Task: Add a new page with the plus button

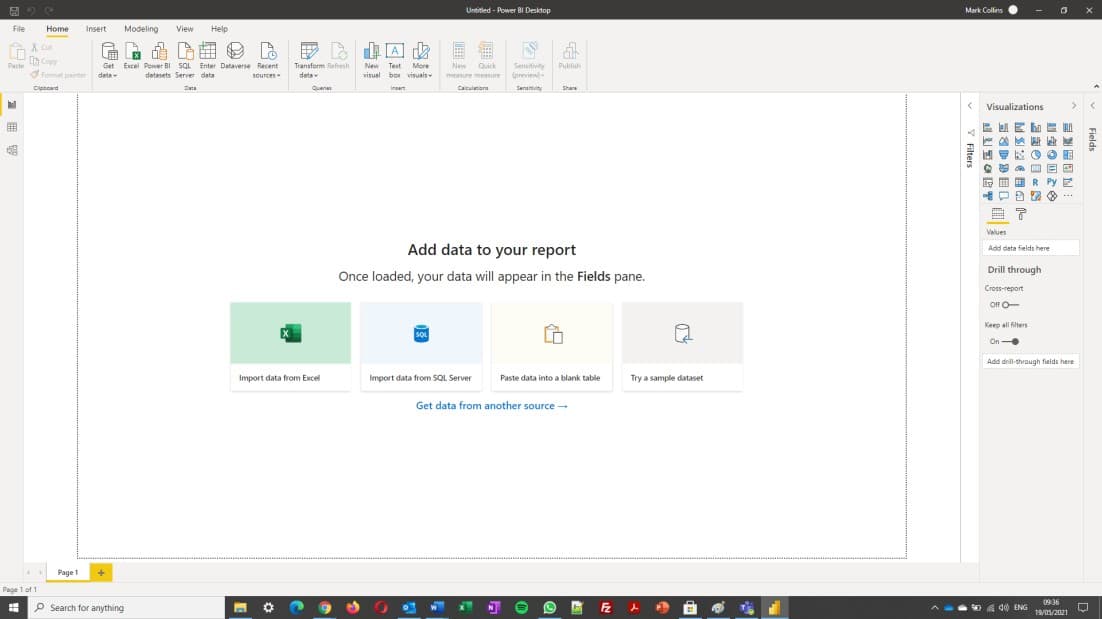Action: point(101,573)
